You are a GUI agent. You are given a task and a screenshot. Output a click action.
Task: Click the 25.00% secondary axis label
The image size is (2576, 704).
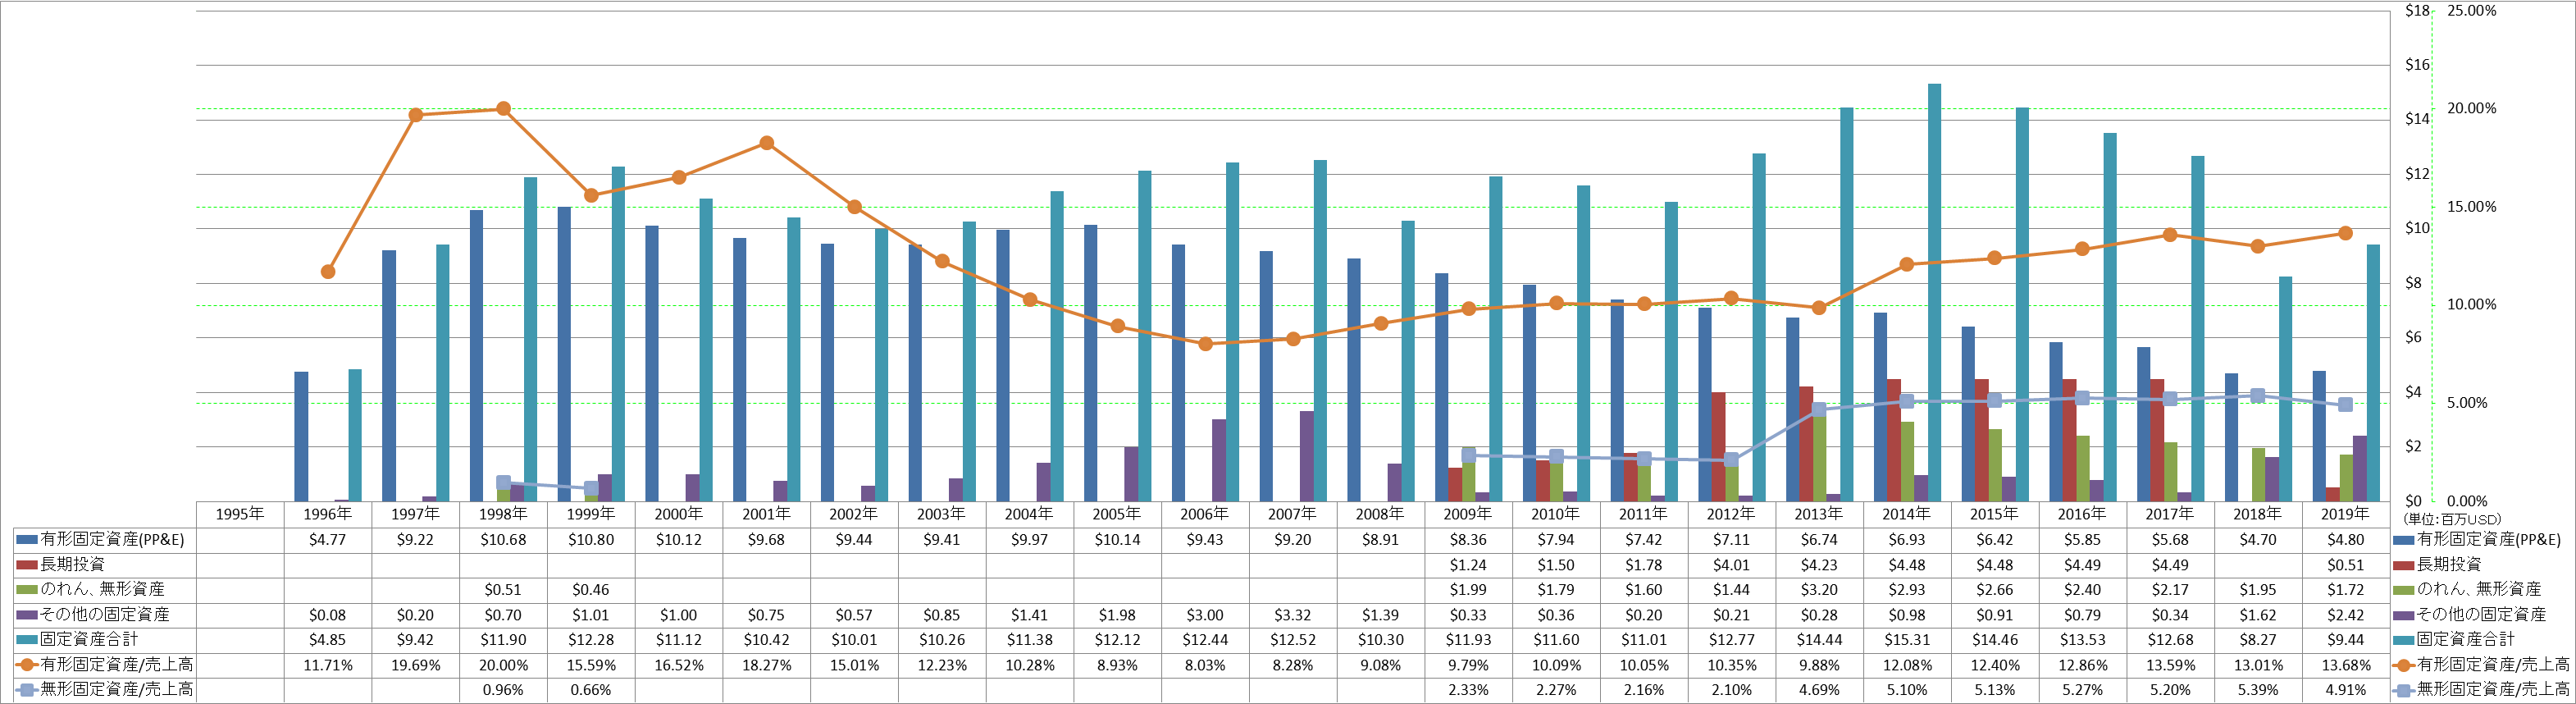pos(2471,11)
